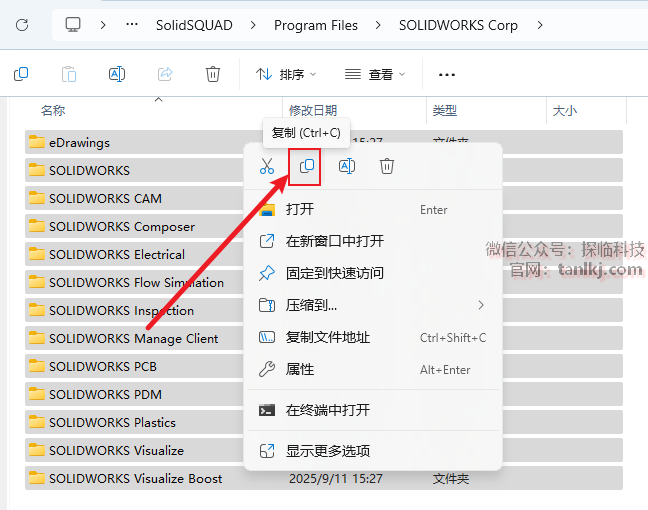This screenshot has height=510, width=648.
Task: Choose 显示更多选项 menu entry
Action: coord(373,451)
